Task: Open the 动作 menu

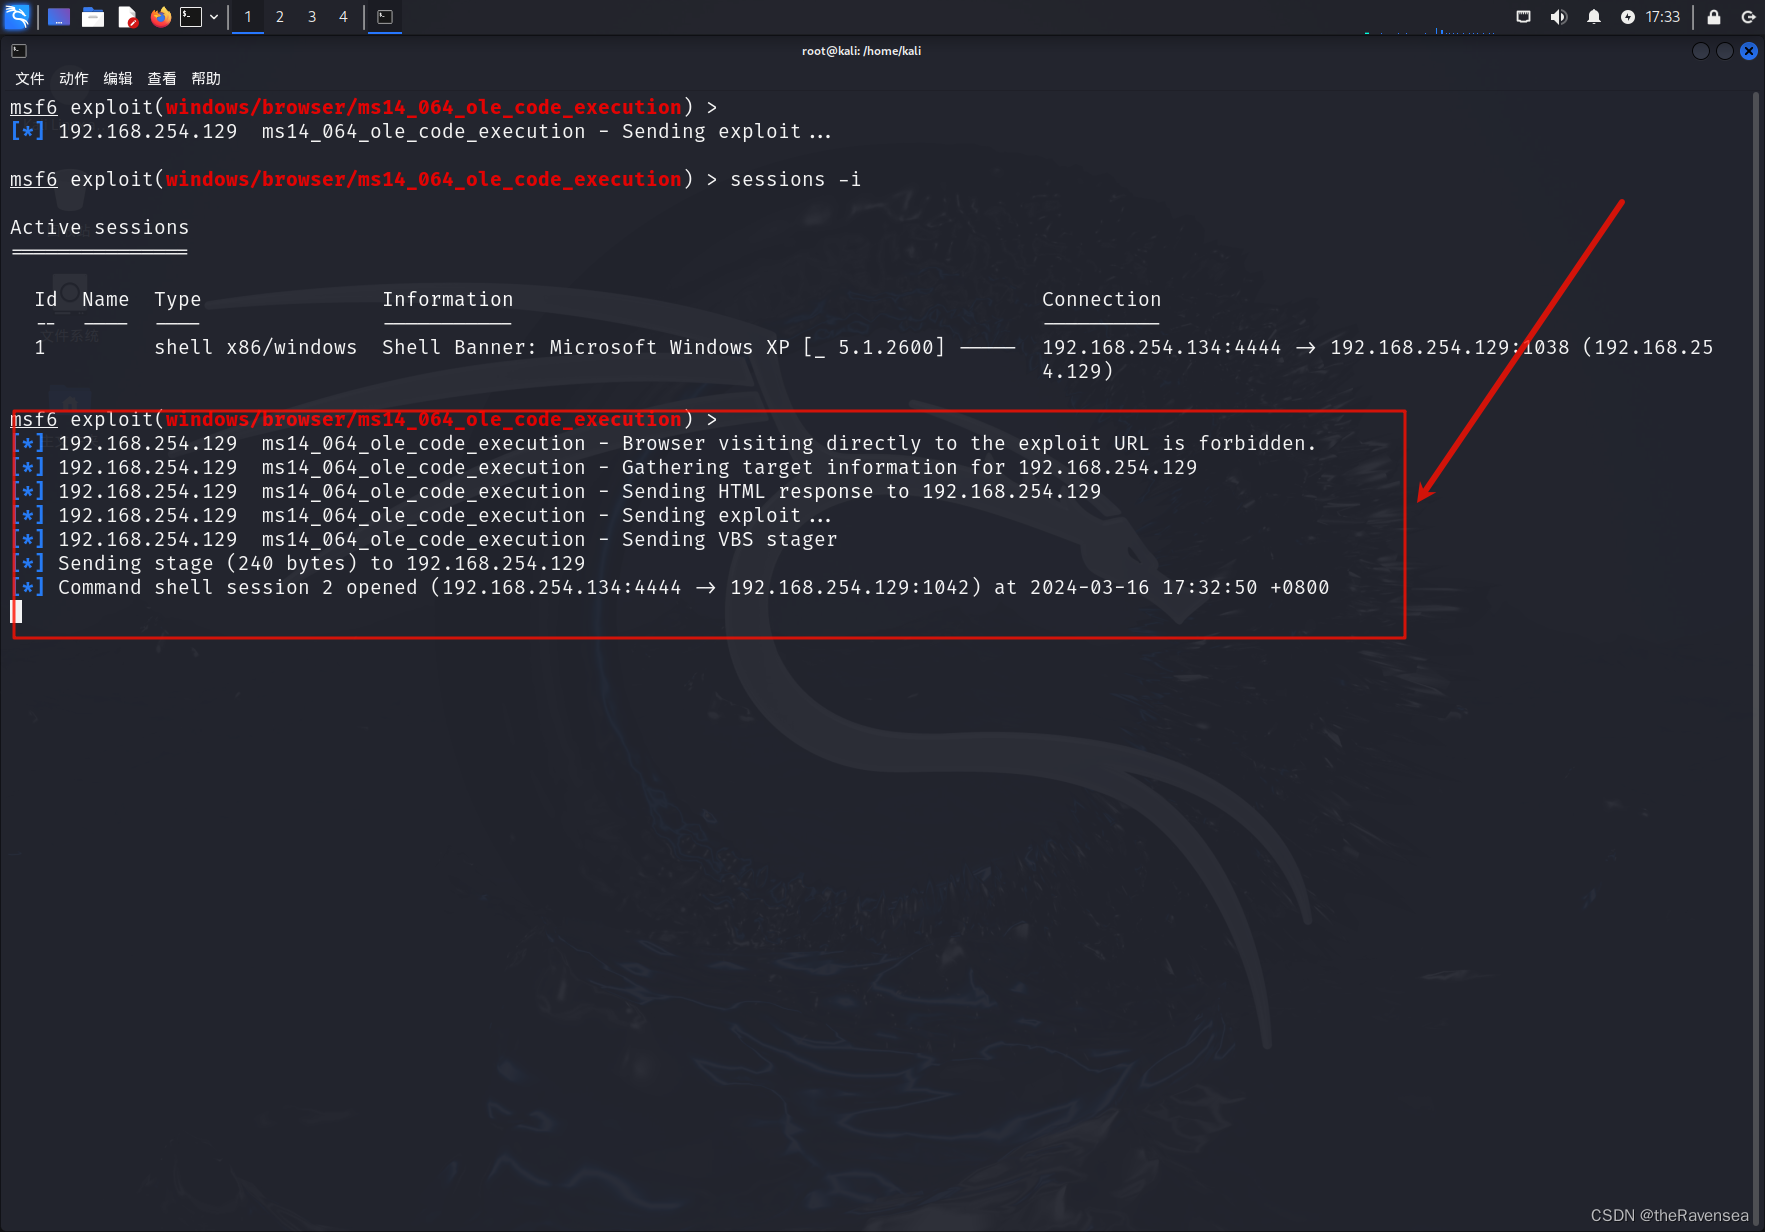Action: coord(74,78)
